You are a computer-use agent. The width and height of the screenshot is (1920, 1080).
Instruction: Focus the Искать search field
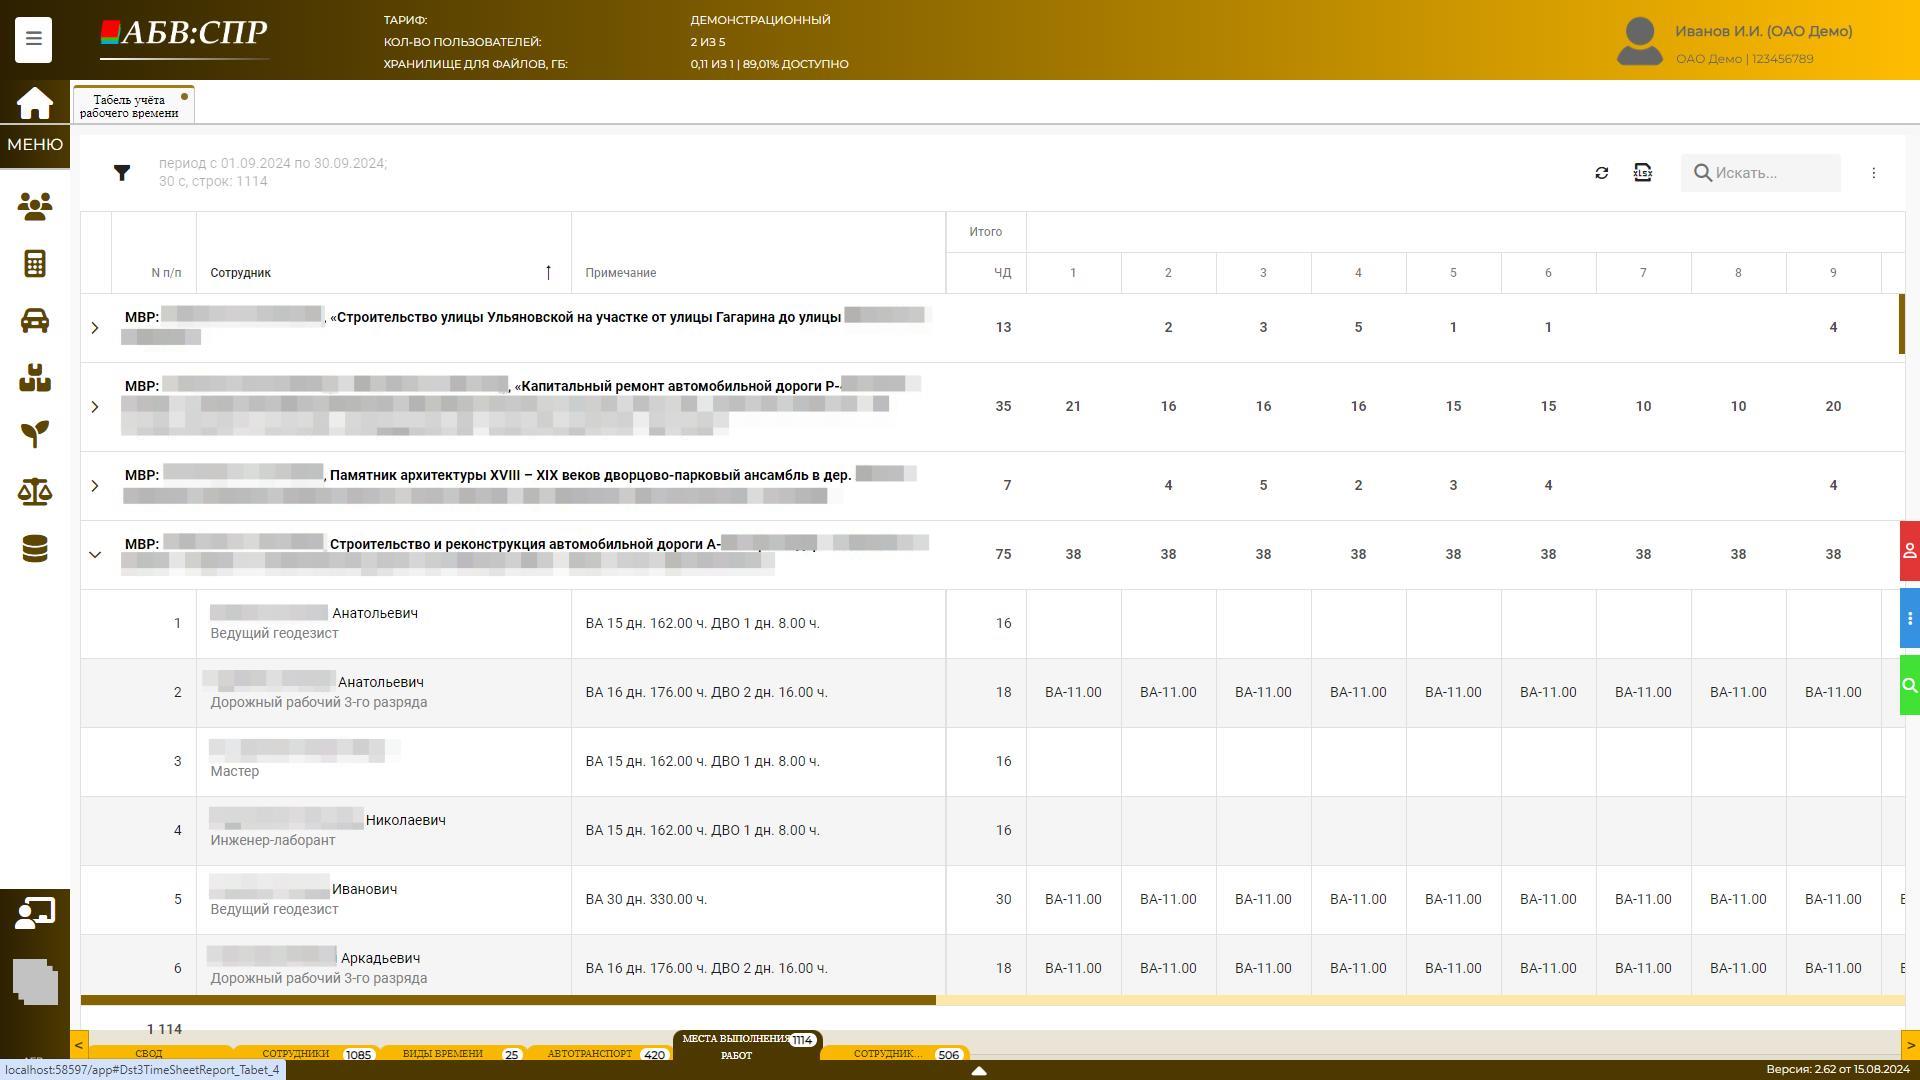[1760, 173]
